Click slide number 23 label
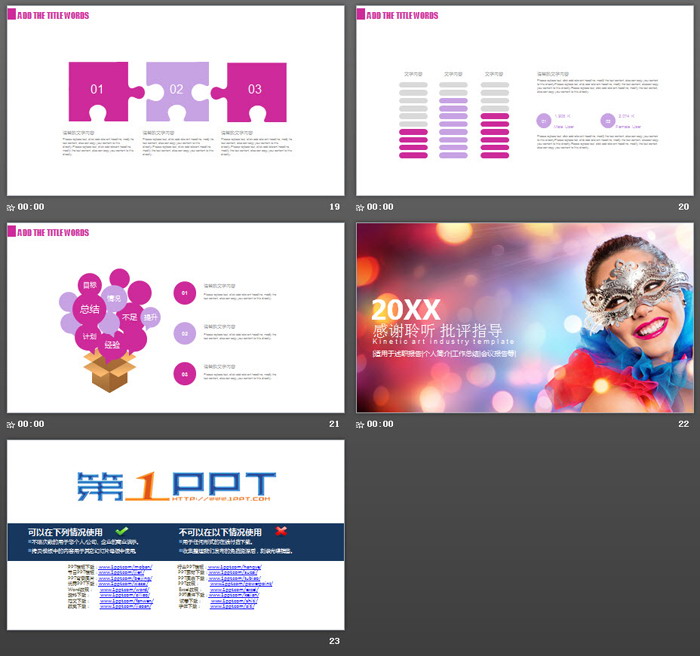 point(334,641)
